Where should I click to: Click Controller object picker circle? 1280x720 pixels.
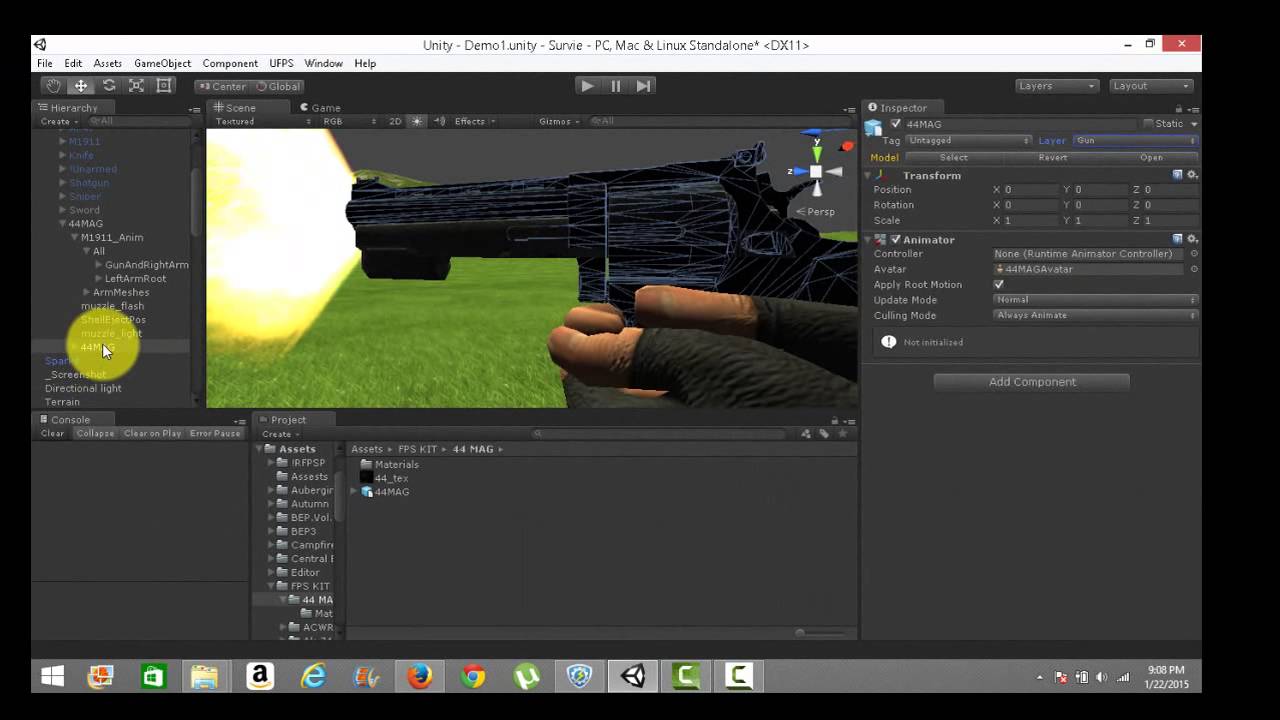click(x=1194, y=254)
